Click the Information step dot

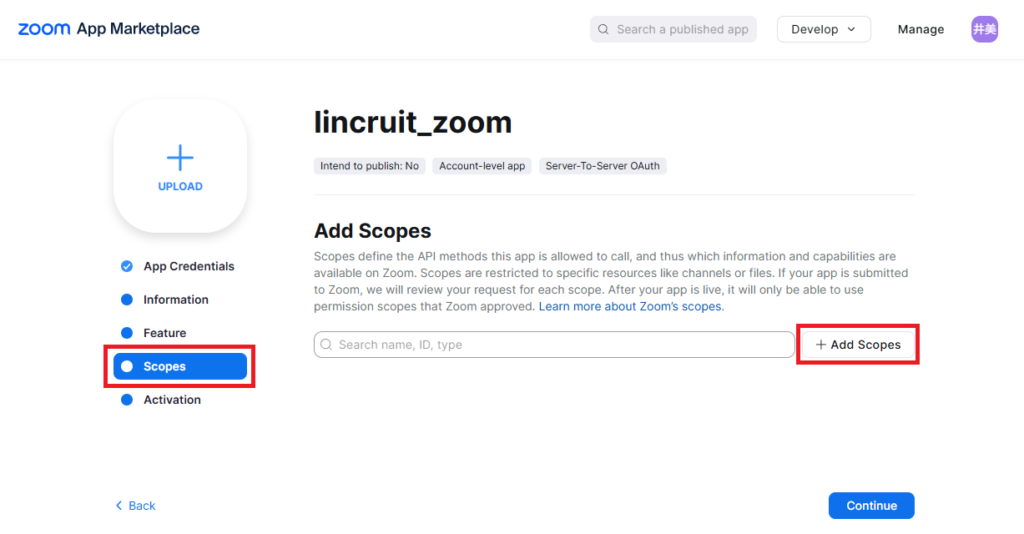(127, 300)
